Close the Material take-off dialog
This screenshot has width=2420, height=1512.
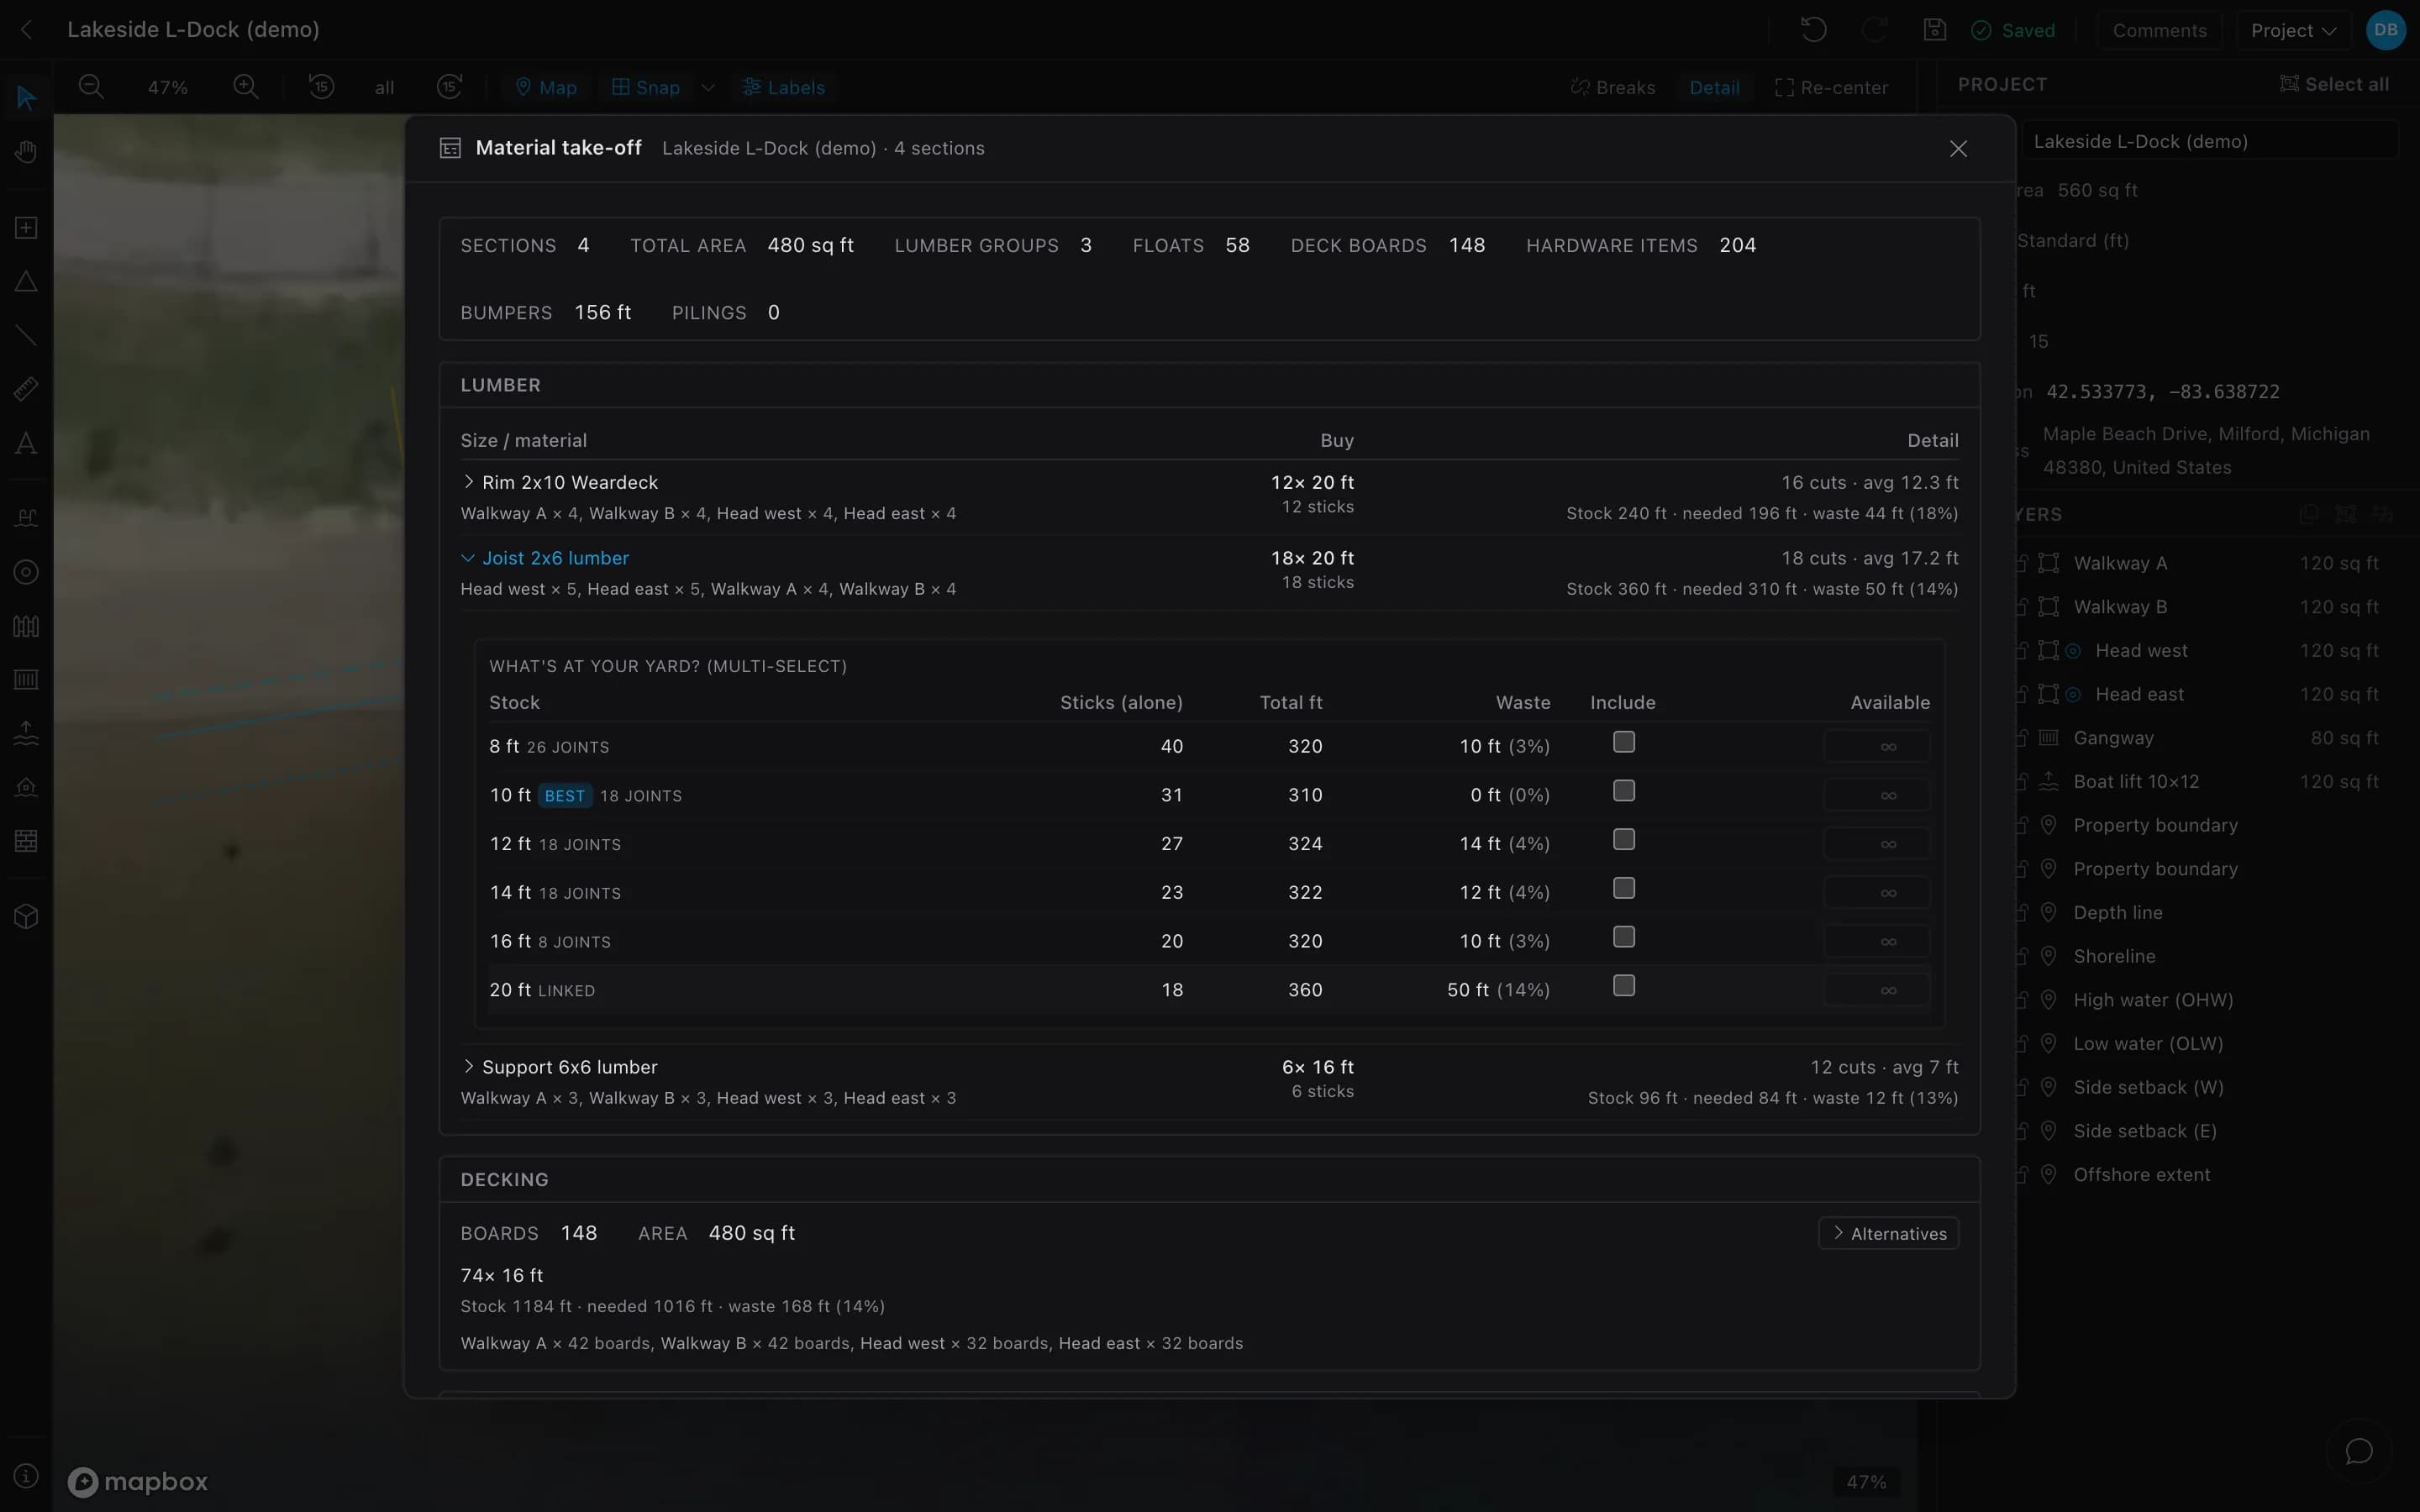pos(1958,149)
